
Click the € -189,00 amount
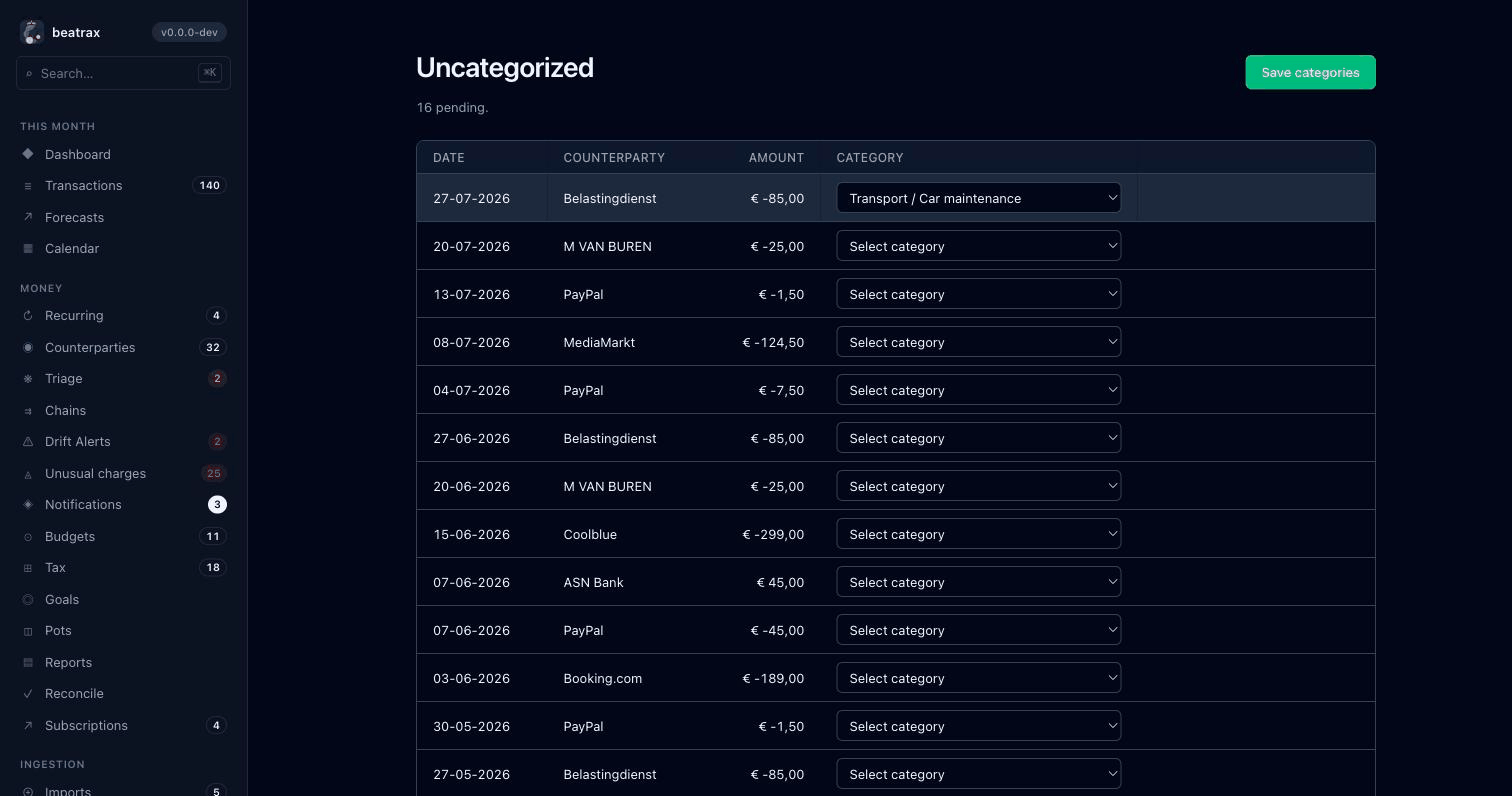[x=773, y=678]
